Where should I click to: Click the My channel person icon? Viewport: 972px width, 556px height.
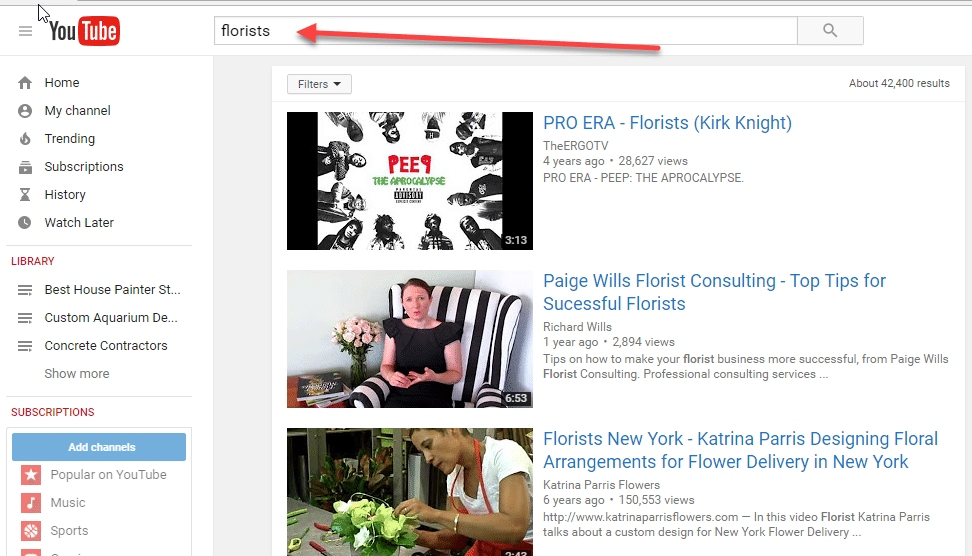click(25, 111)
